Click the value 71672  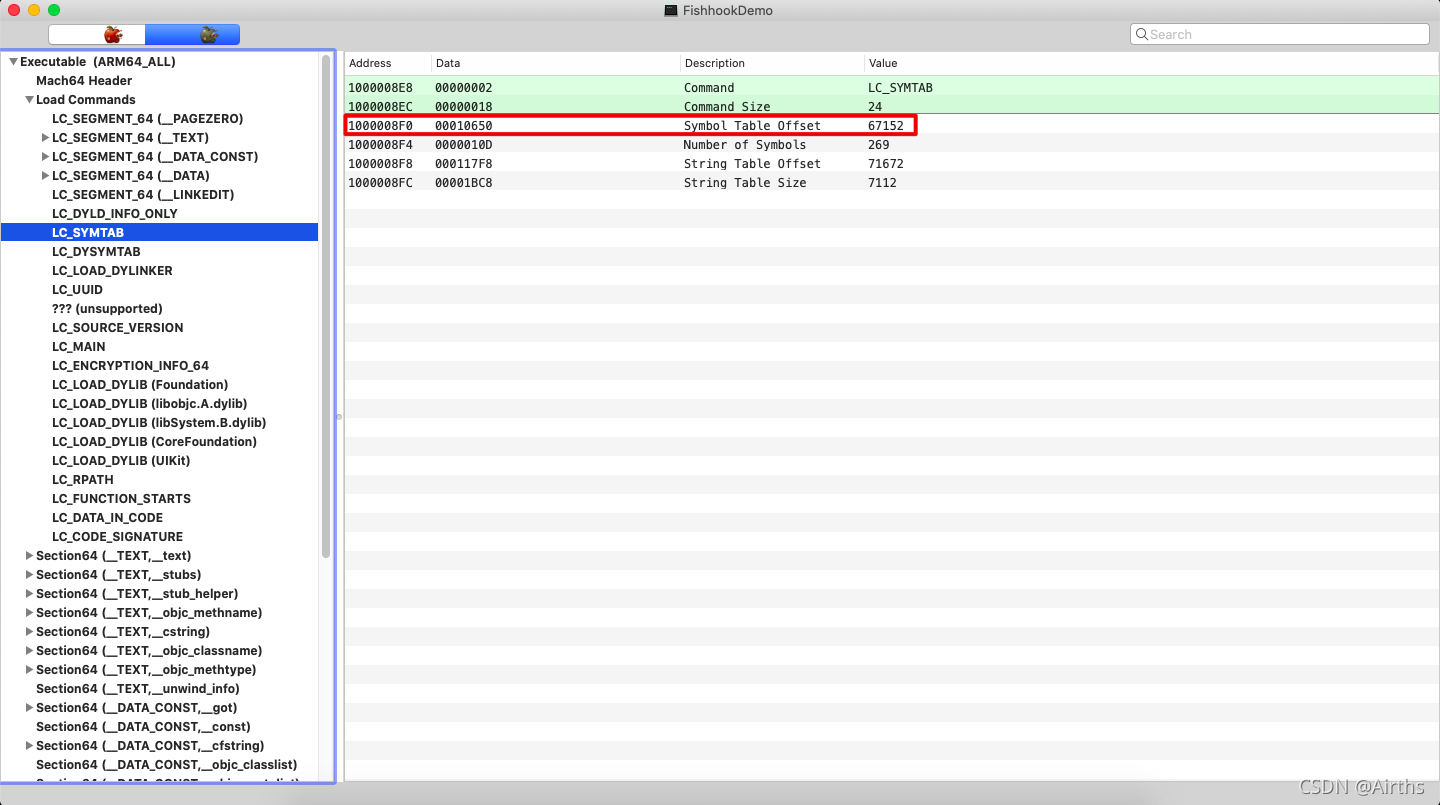click(886, 164)
